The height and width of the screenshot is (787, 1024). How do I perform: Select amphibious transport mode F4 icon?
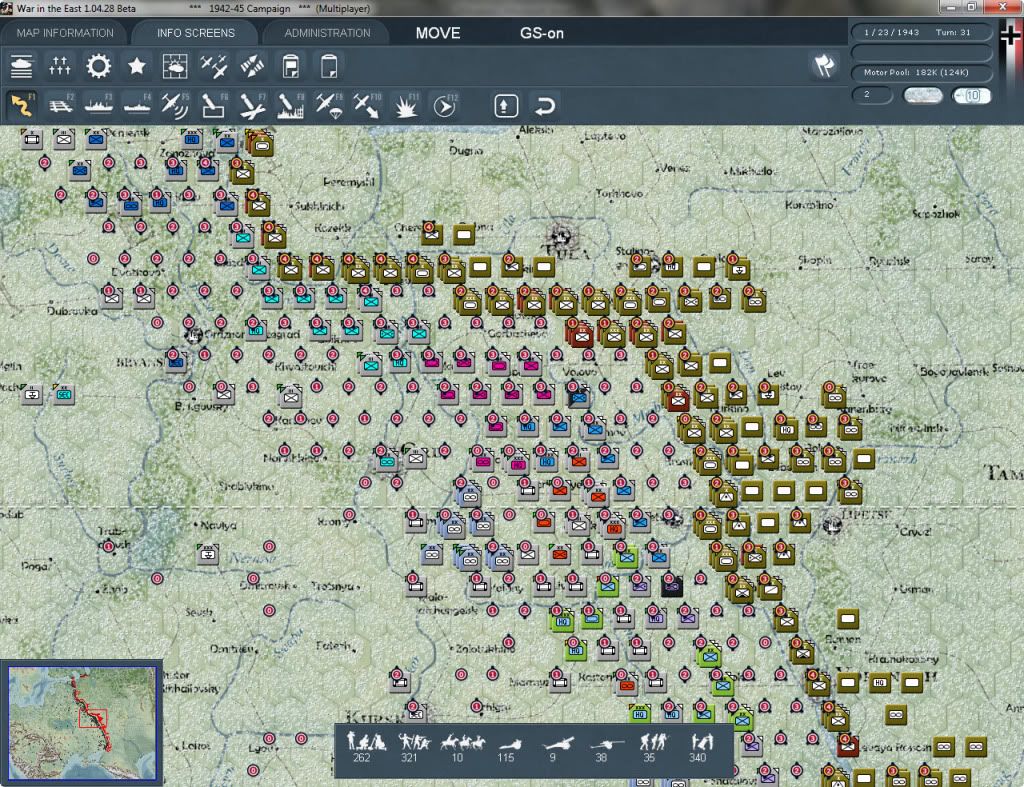pos(137,105)
